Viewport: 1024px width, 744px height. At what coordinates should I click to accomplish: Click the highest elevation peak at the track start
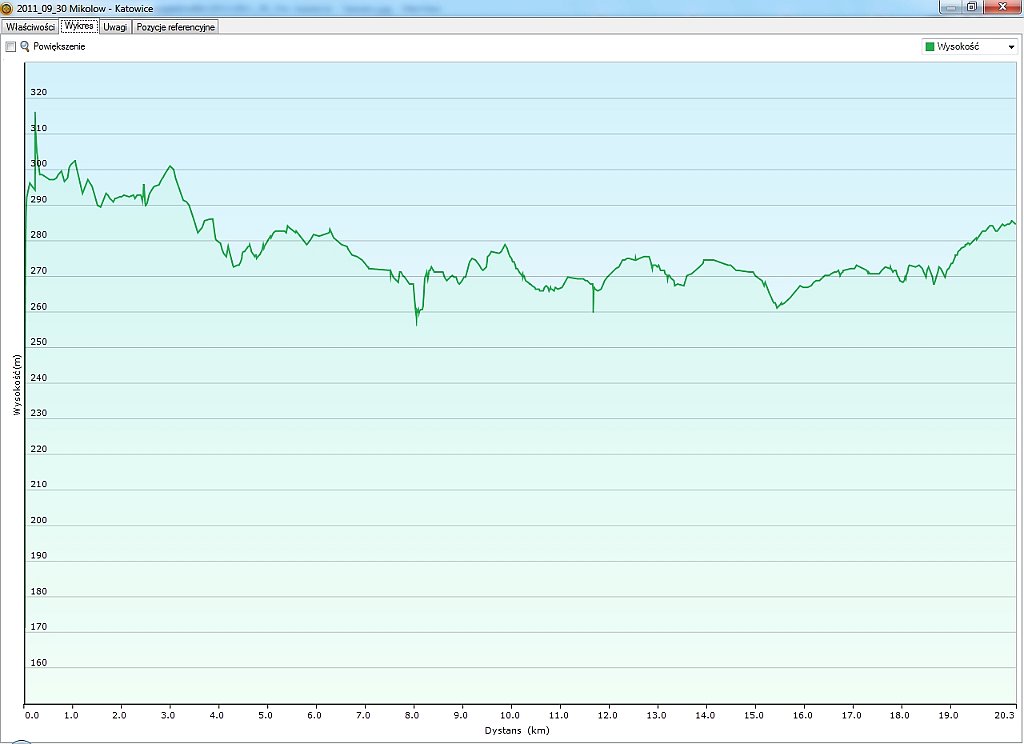(35, 114)
